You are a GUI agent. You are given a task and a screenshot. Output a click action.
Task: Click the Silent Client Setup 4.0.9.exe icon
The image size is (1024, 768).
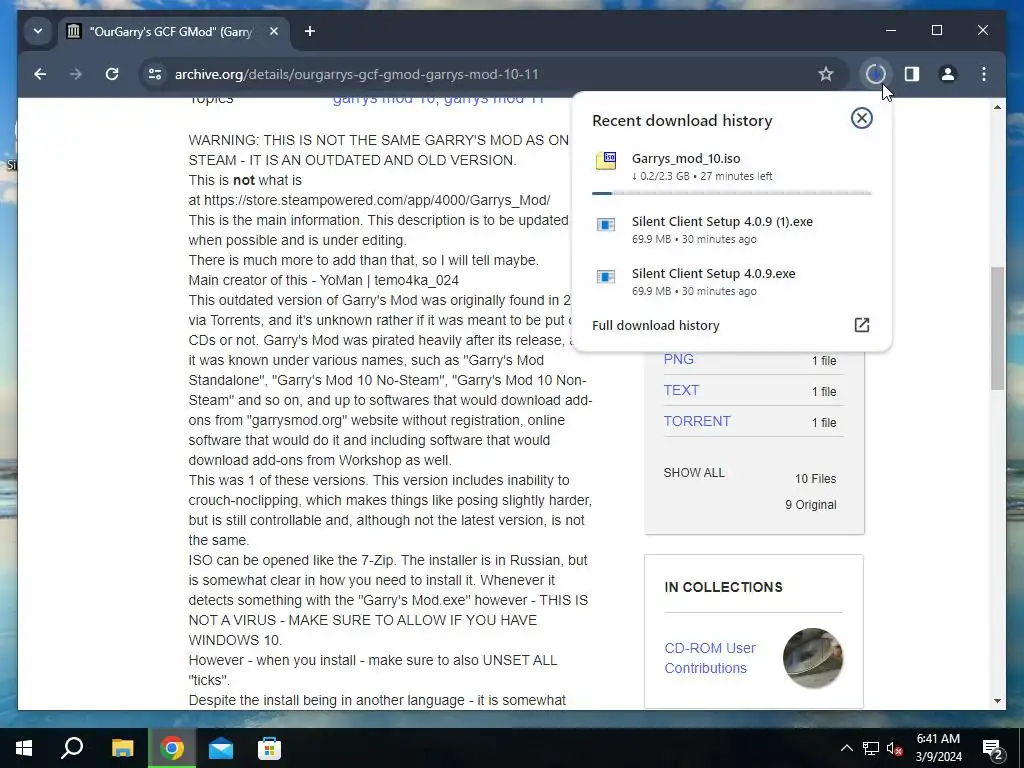pyautogui.click(x=606, y=277)
